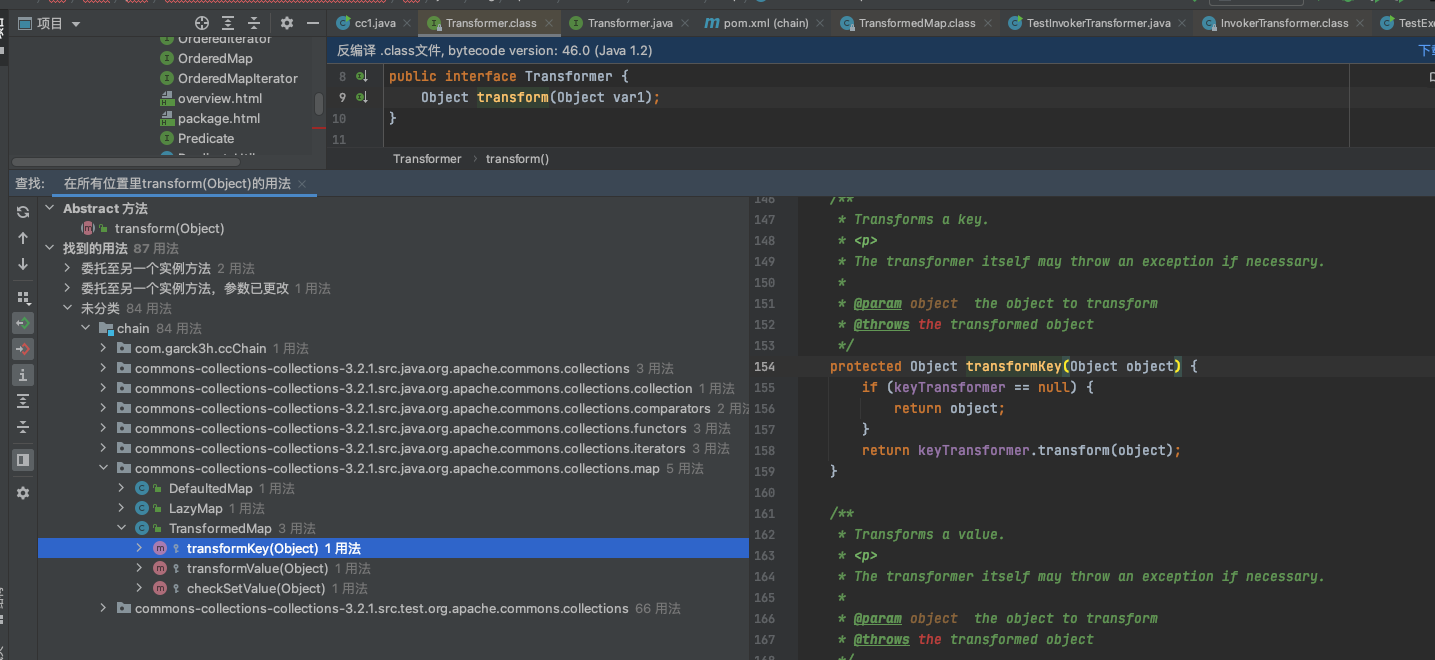Refresh the find usages results
The image size is (1435, 660).
tap(23, 212)
